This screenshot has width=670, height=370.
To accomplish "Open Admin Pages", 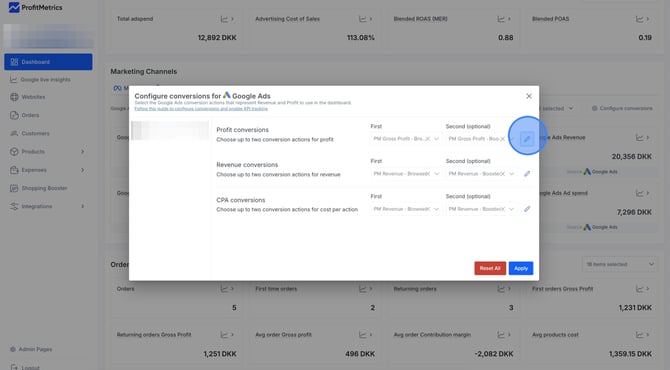I will click(x=31, y=349).
